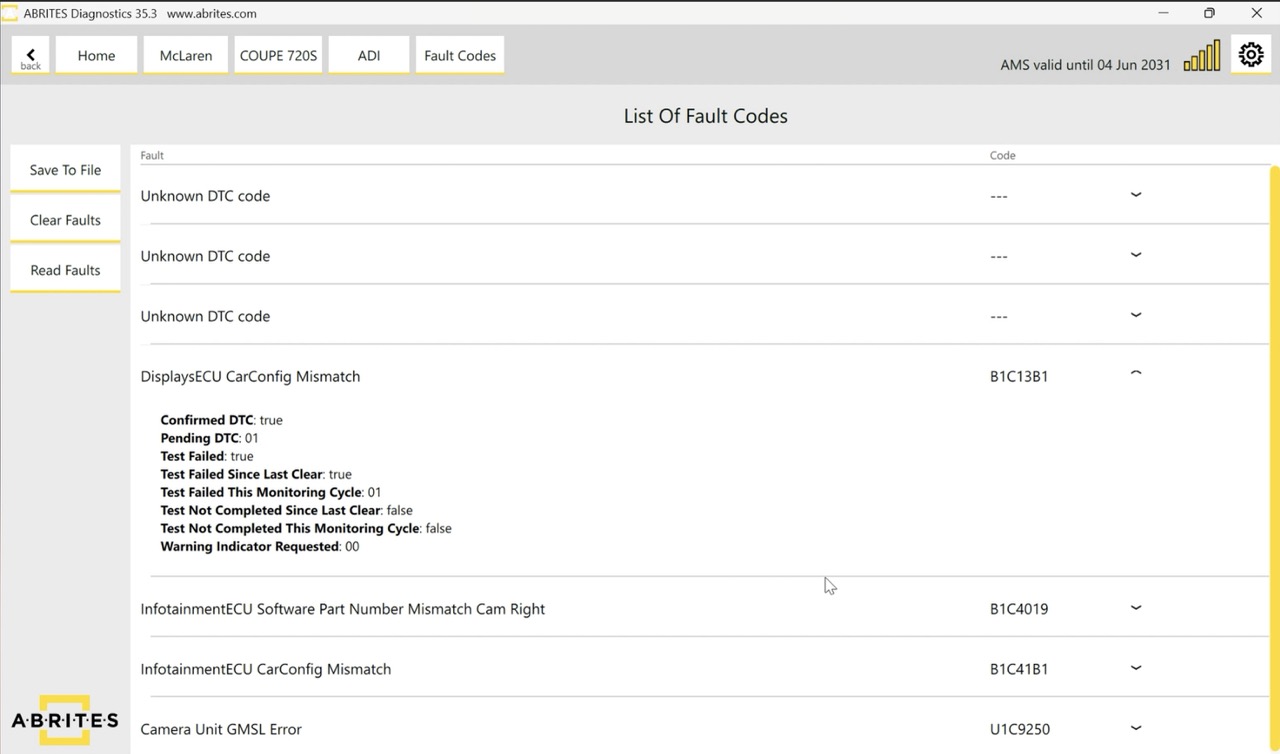Click the Fault column header
1280x754 pixels.
[x=152, y=155]
